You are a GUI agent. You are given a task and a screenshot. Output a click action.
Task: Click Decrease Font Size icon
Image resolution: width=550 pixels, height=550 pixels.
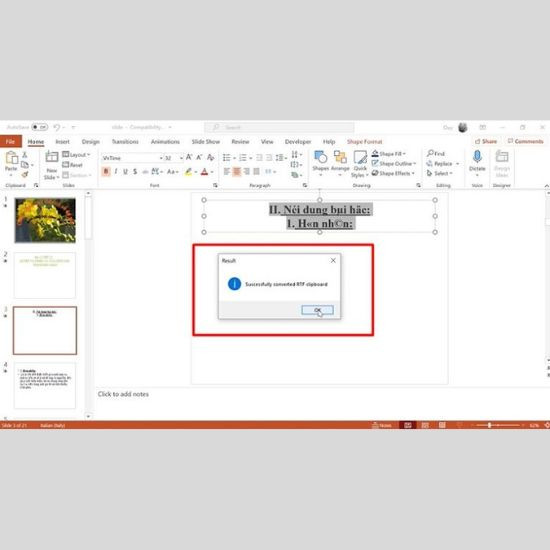click(x=199, y=157)
